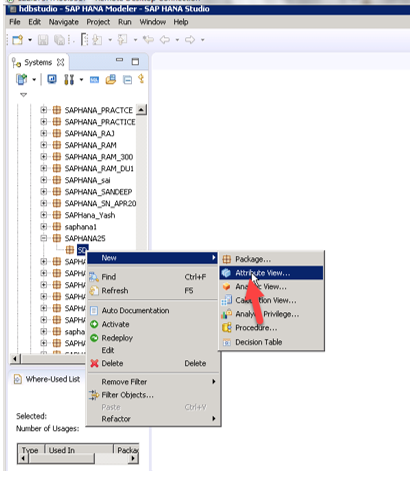Open the Remove Filter submenu

tap(152, 381)
